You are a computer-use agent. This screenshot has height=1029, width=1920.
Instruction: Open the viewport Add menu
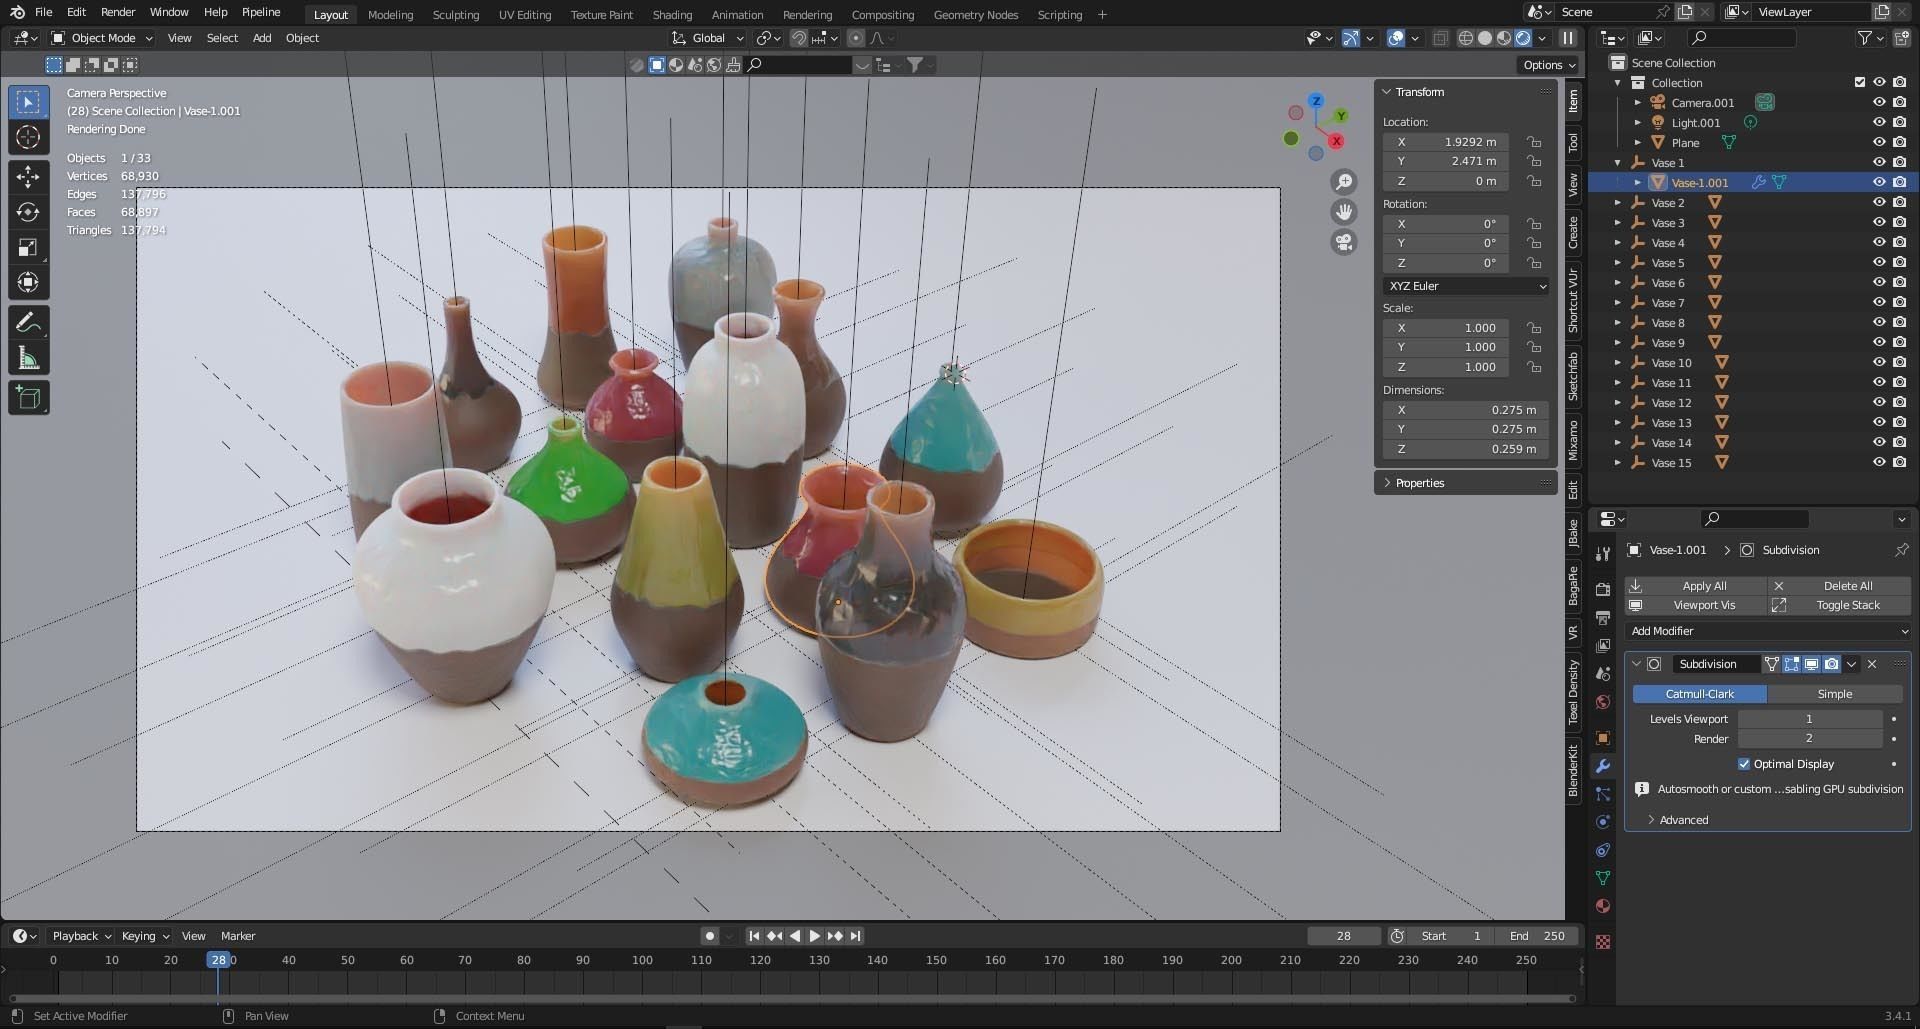pyautogui.click(x=262, y=38)
